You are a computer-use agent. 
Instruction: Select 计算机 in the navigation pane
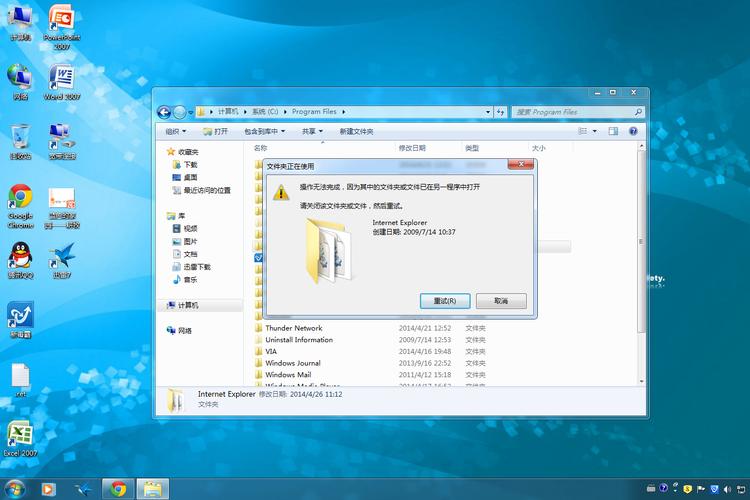pyautogui.click(x=188, y=305)
